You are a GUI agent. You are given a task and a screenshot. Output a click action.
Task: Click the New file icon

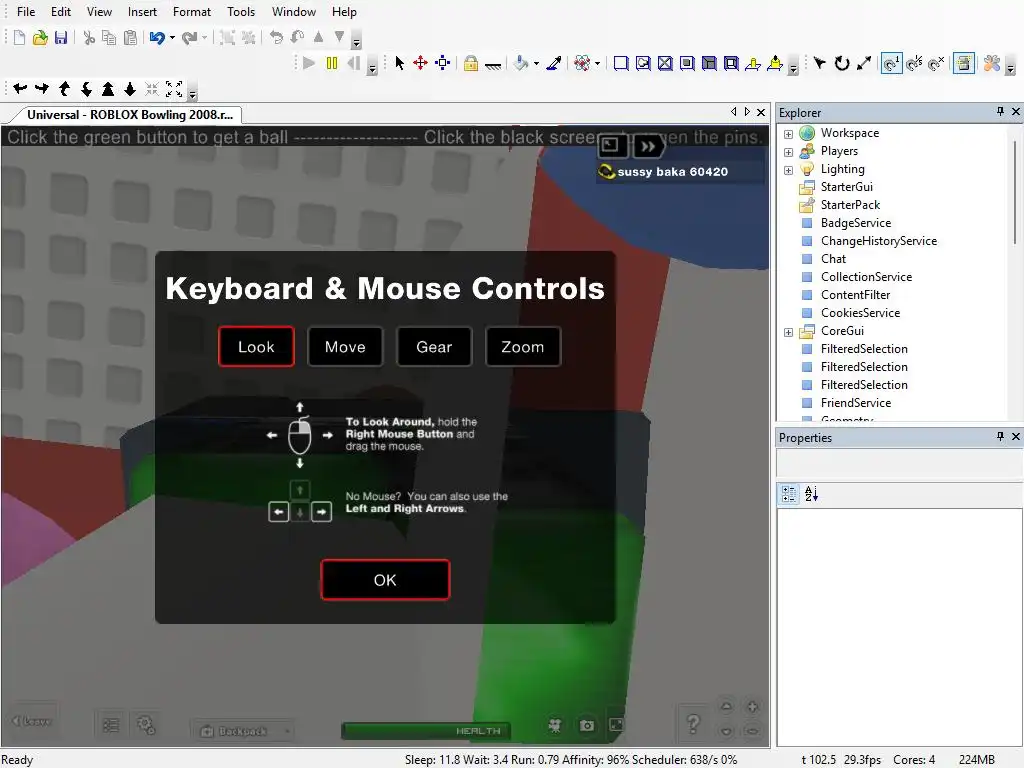click(x=20, y=38)
